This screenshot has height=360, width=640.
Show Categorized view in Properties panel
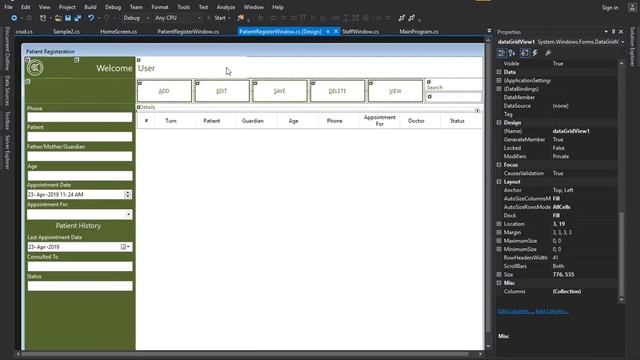[502, 53]
